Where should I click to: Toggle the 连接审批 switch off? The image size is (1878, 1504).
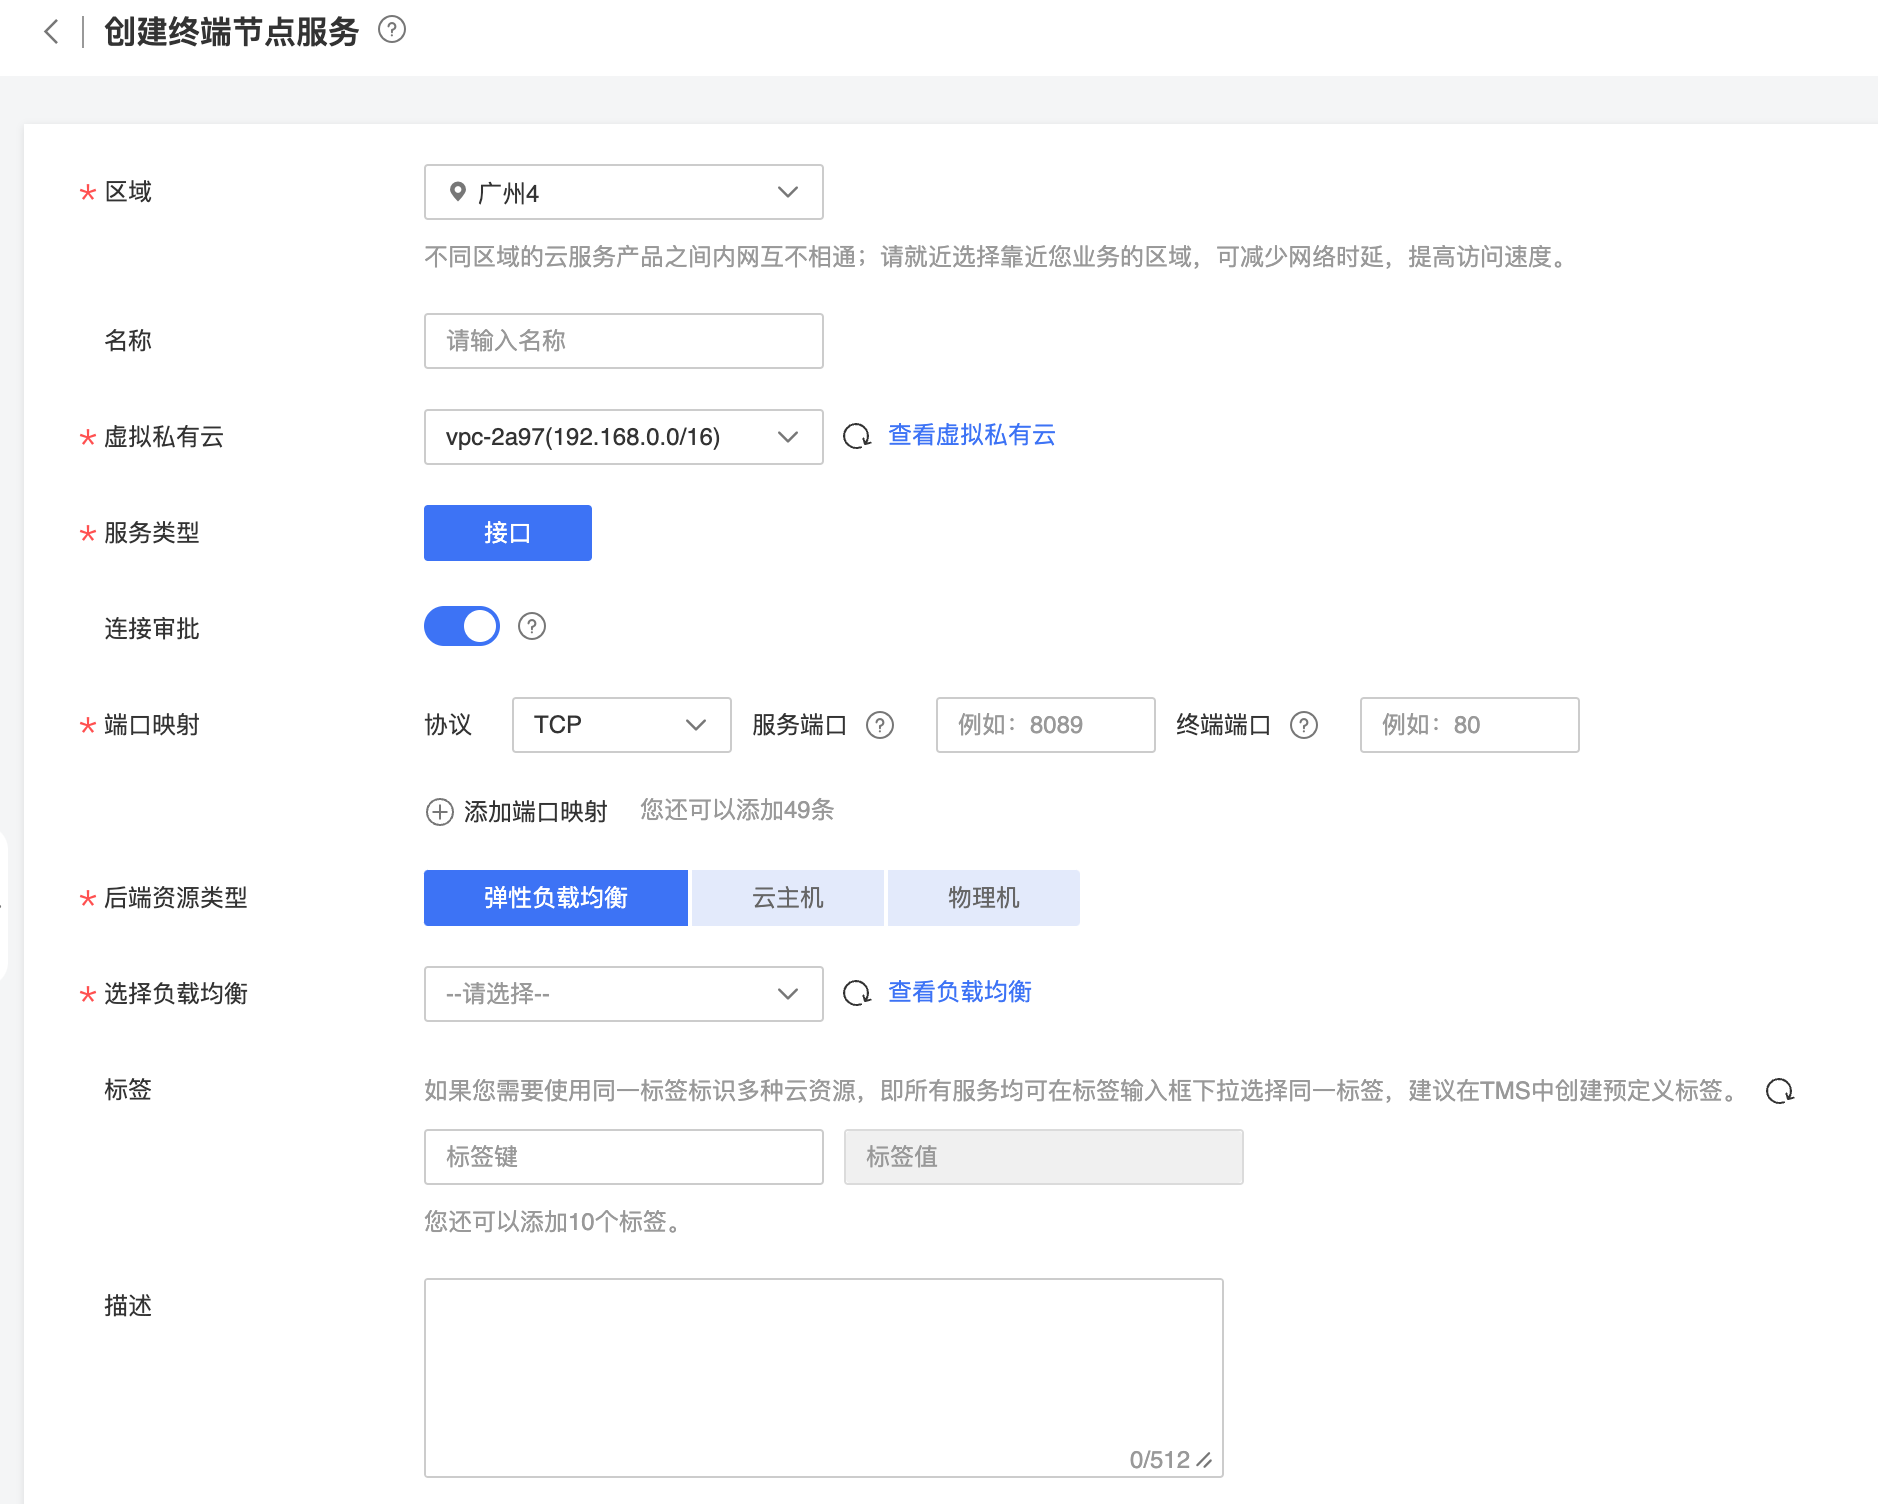tap(462, 627)
